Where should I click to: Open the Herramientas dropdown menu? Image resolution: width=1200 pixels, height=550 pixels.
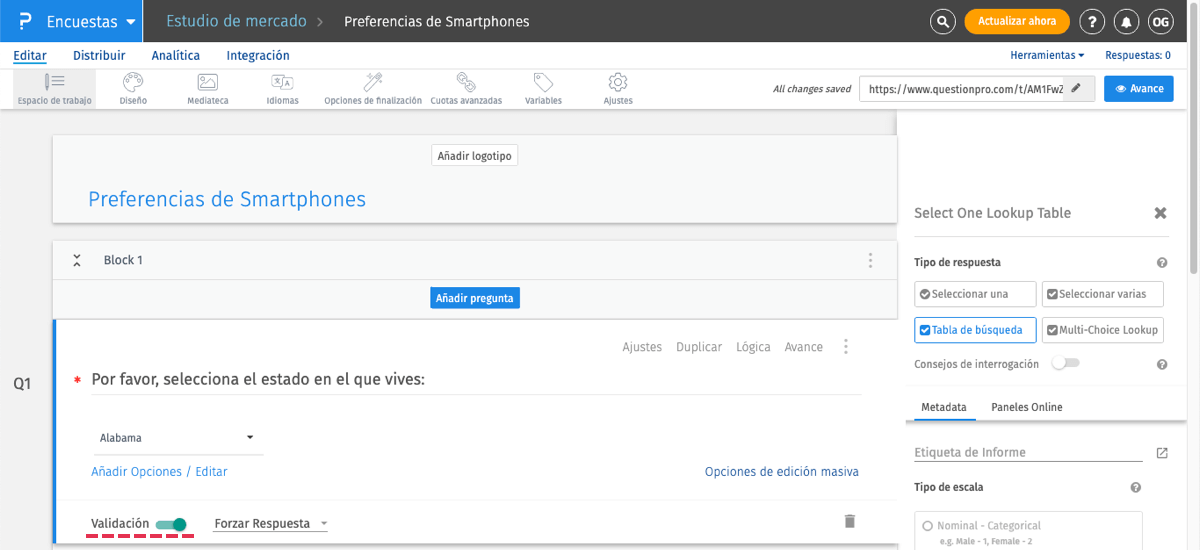pos(1047,56)
